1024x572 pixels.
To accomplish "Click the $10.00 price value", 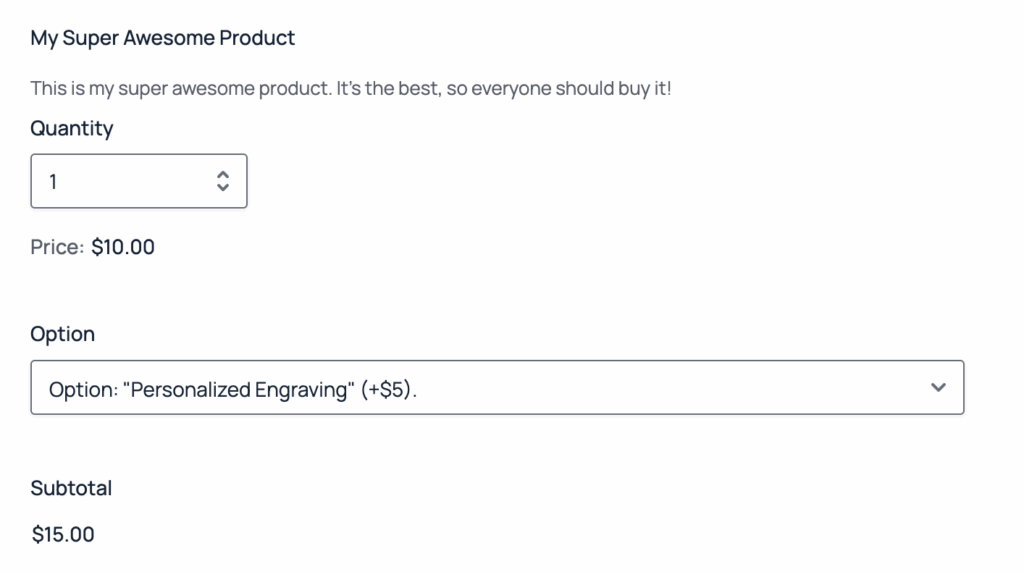I will click(123, 247).
